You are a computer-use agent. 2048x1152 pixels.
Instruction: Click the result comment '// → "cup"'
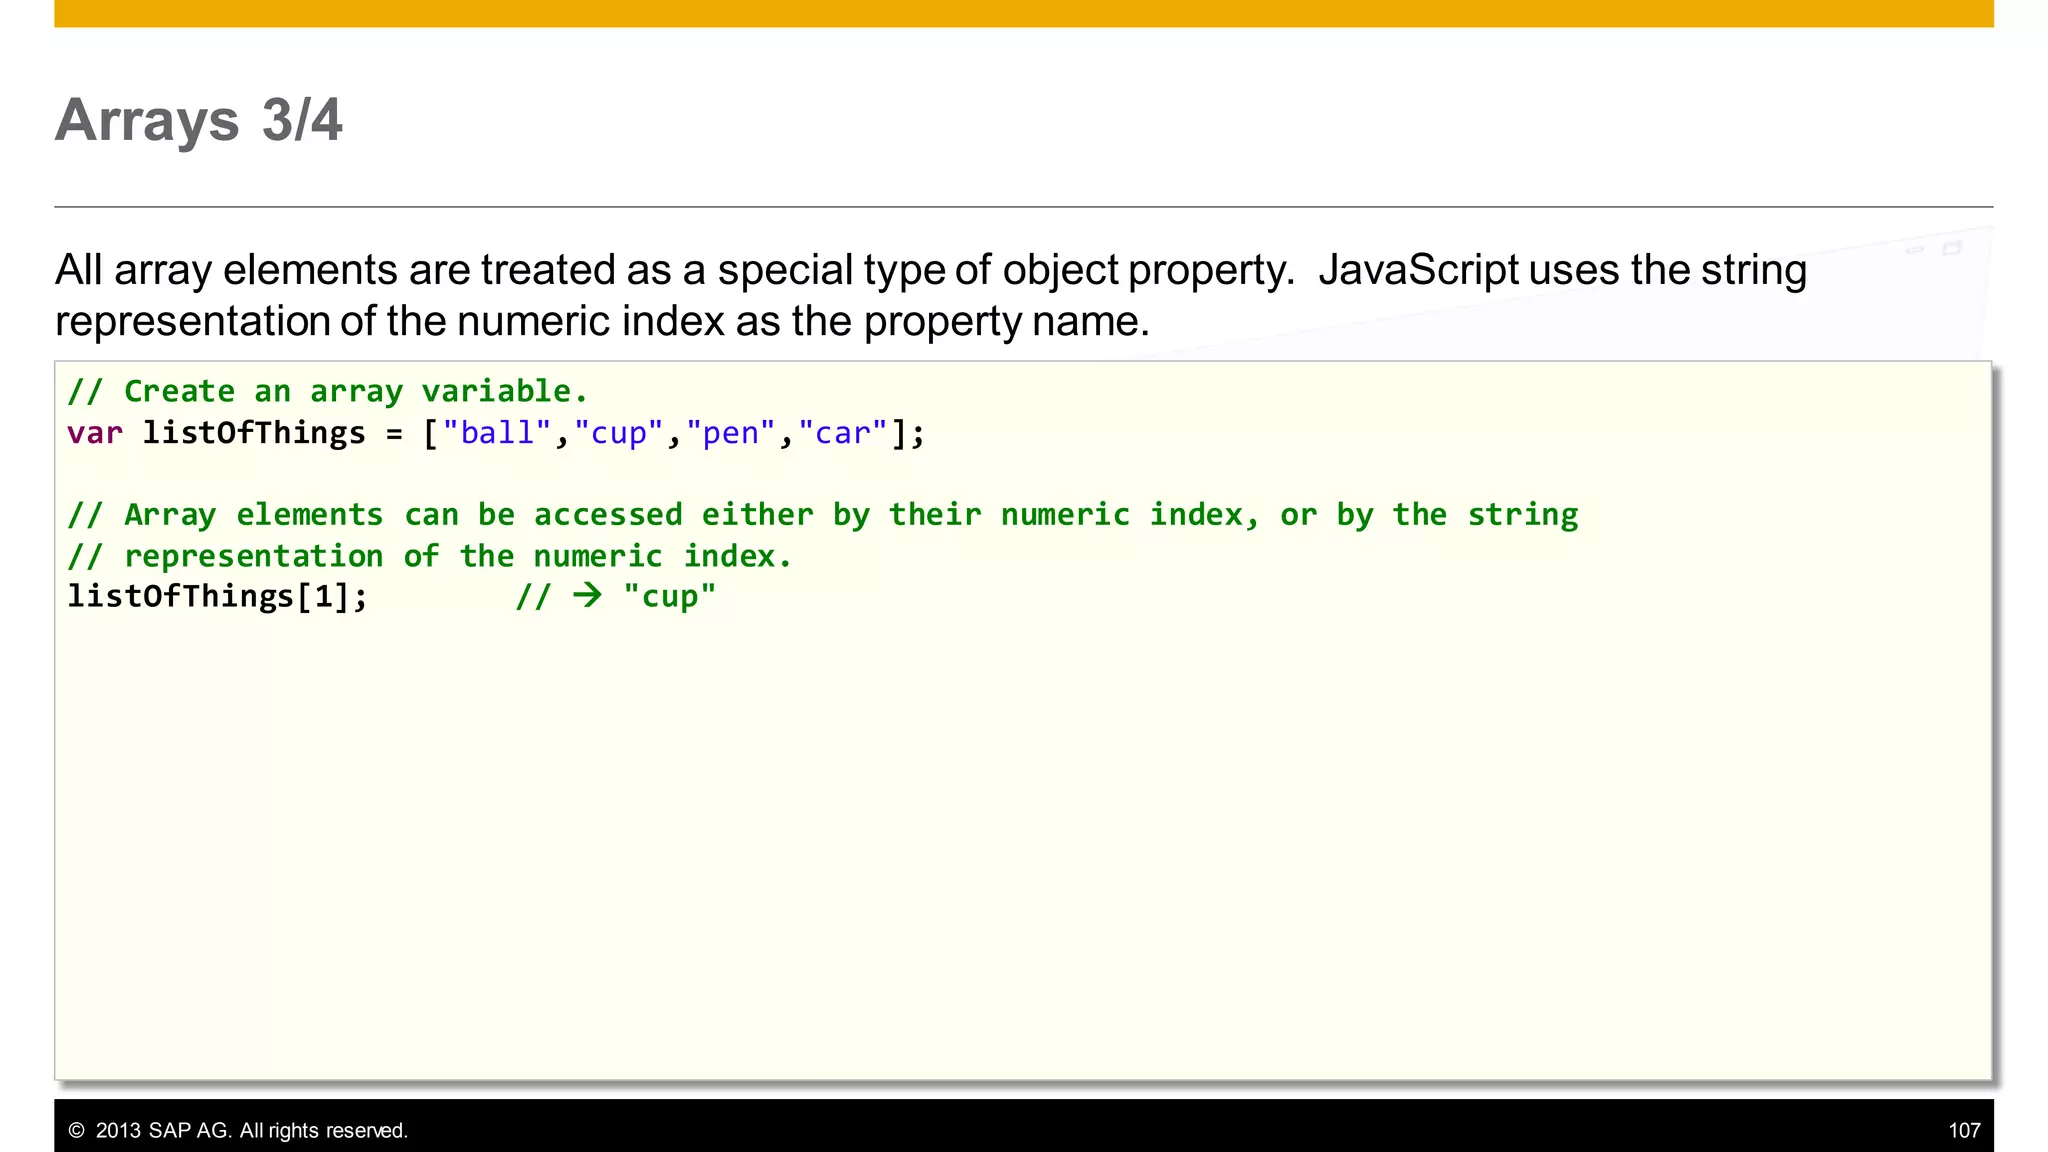(x=616, y=597)
